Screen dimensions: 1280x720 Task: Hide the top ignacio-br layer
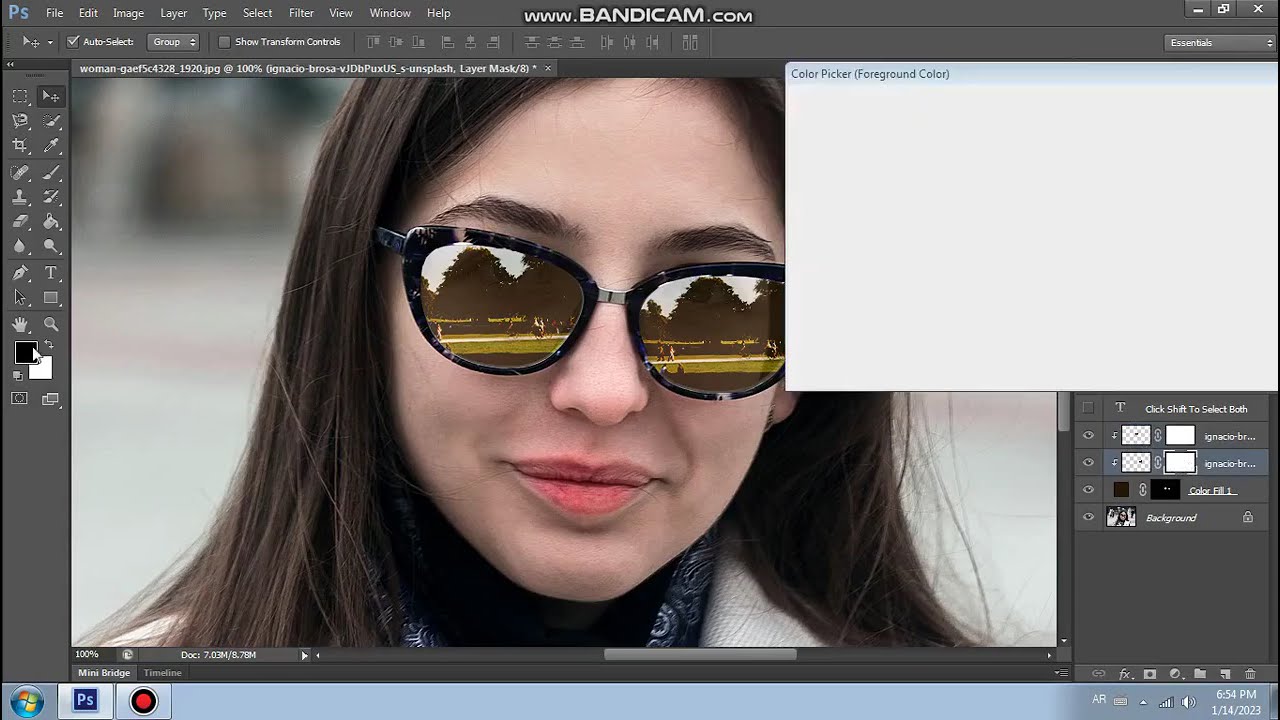[1088, 436]
